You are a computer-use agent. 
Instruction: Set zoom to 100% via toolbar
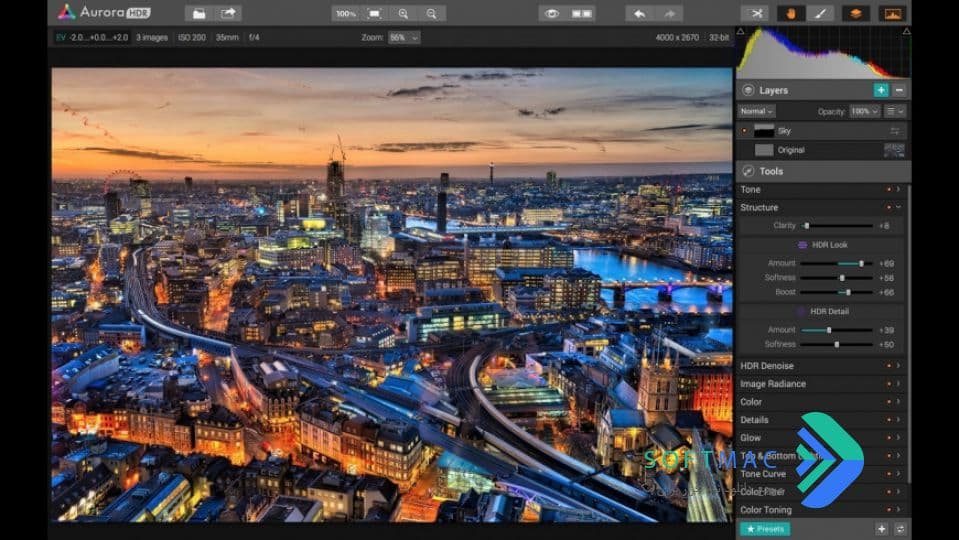(346, 13)
